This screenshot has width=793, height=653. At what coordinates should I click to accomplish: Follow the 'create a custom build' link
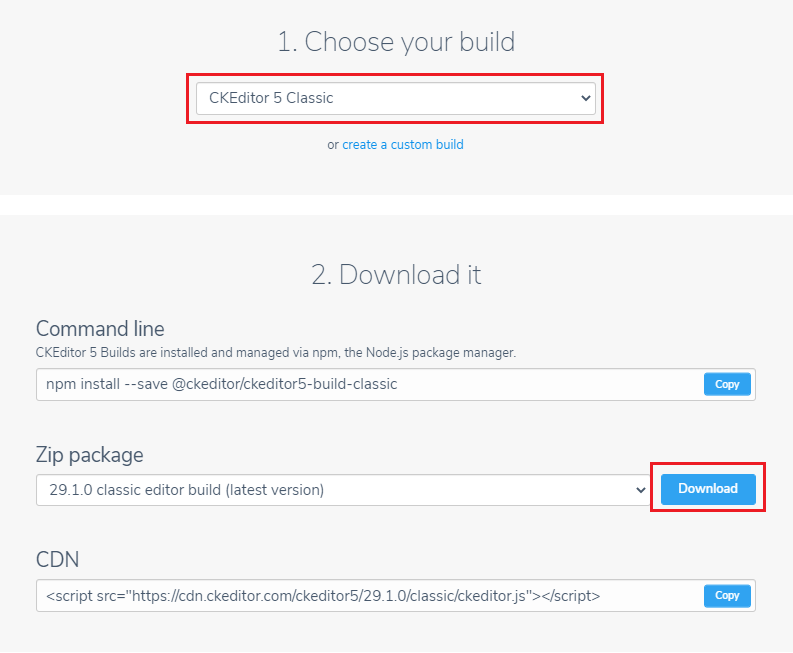(403, 145)
